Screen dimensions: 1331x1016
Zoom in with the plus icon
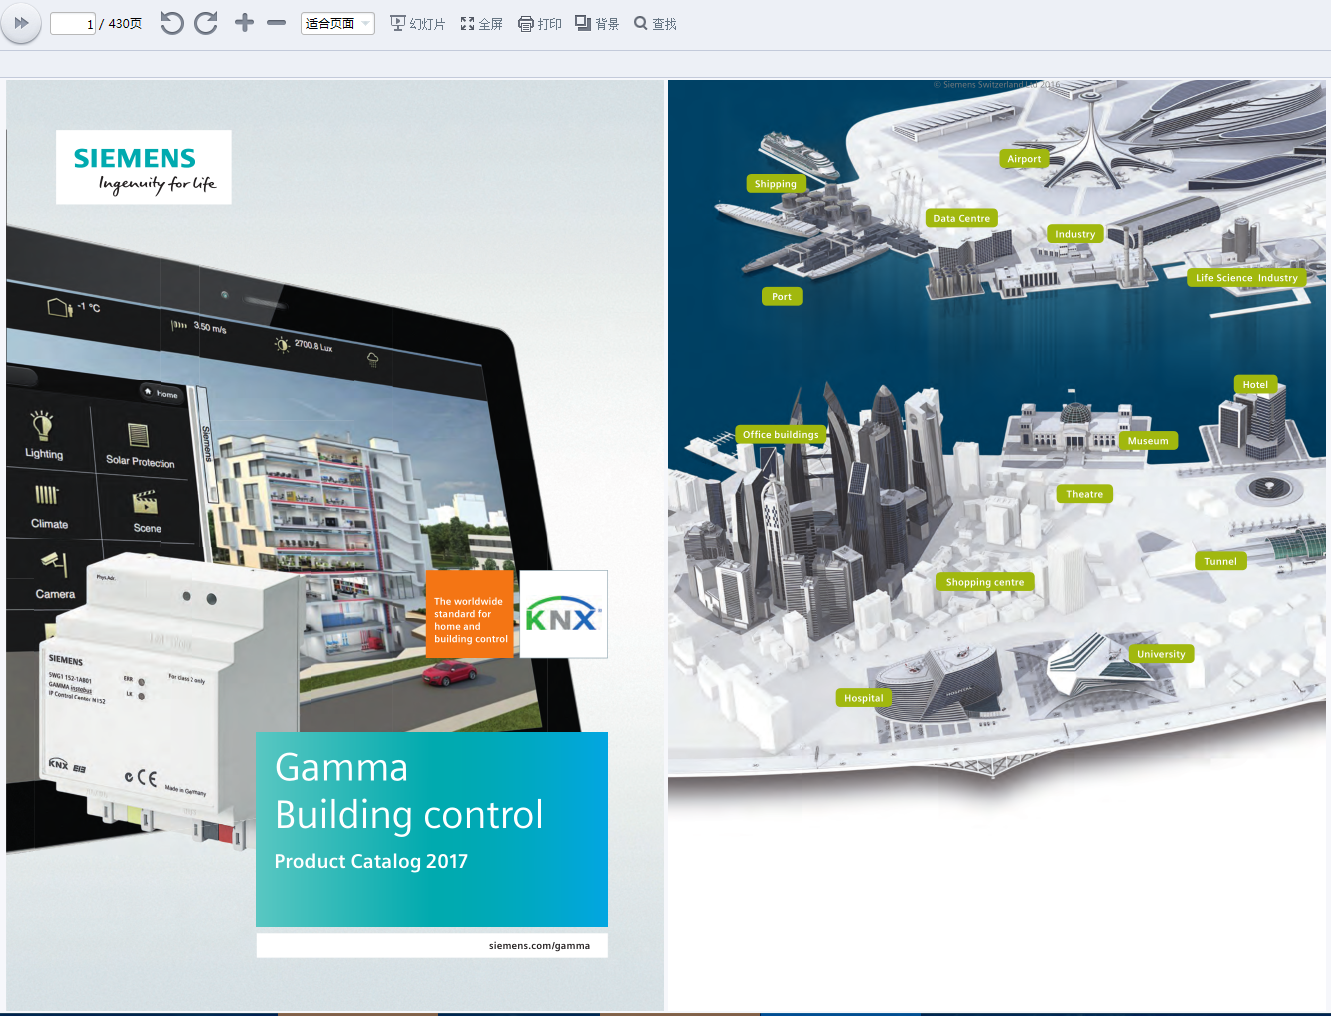[x=244, y=23]
